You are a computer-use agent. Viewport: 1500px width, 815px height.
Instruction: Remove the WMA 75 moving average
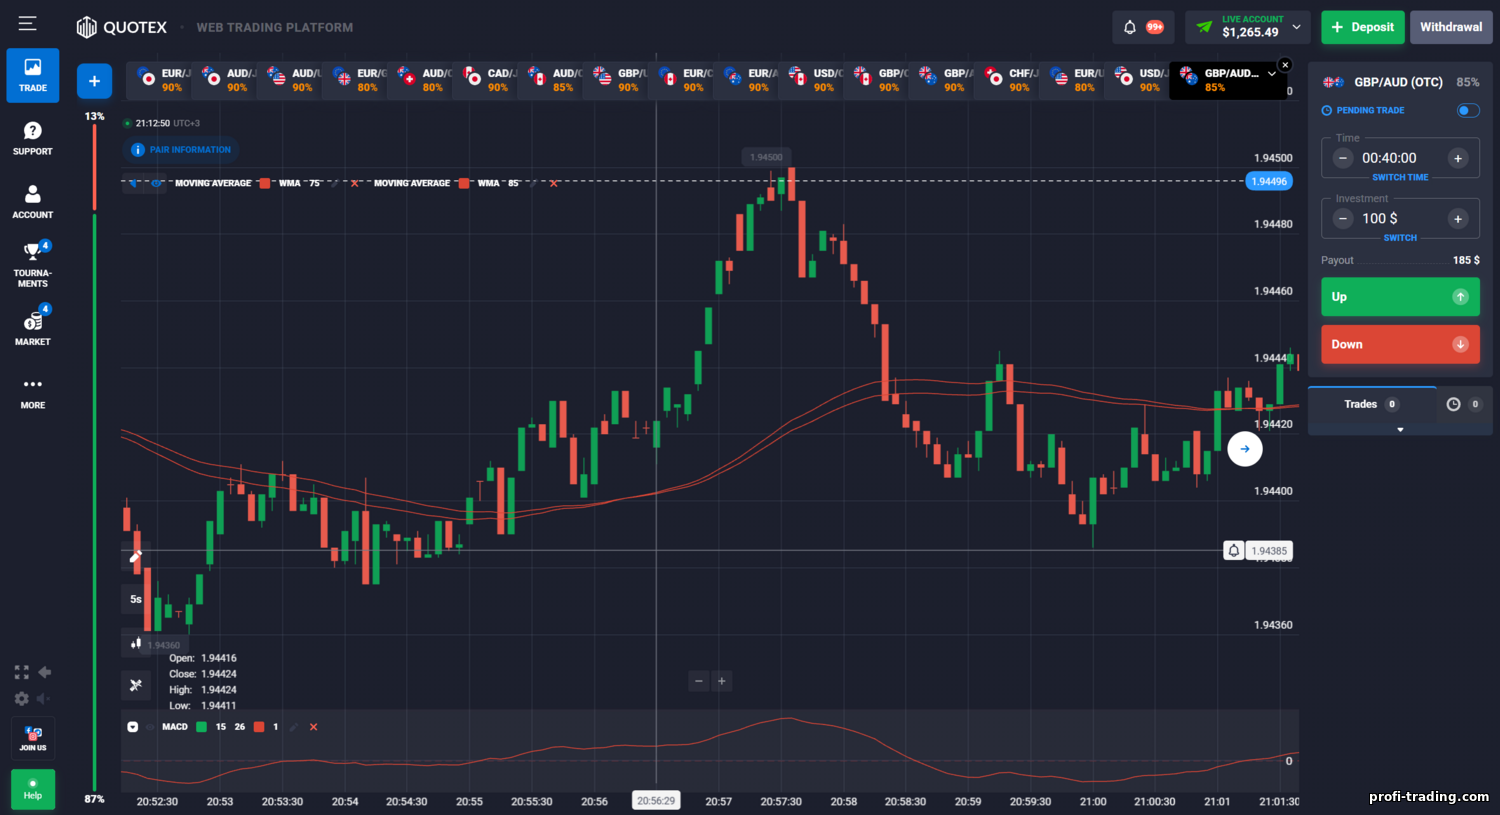354,183
